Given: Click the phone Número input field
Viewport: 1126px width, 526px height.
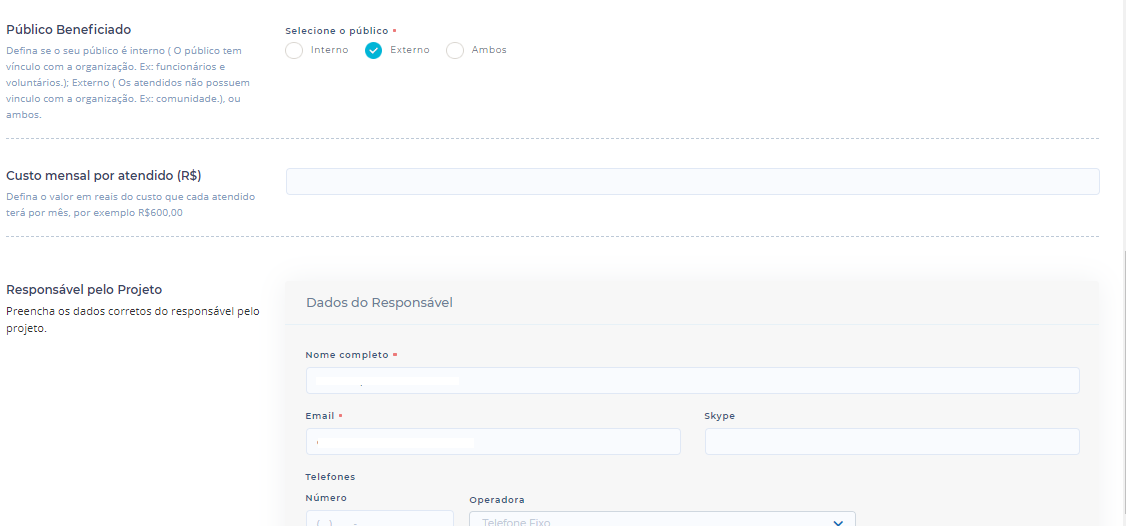Looking at the screenshot, I should coord(380,520).
